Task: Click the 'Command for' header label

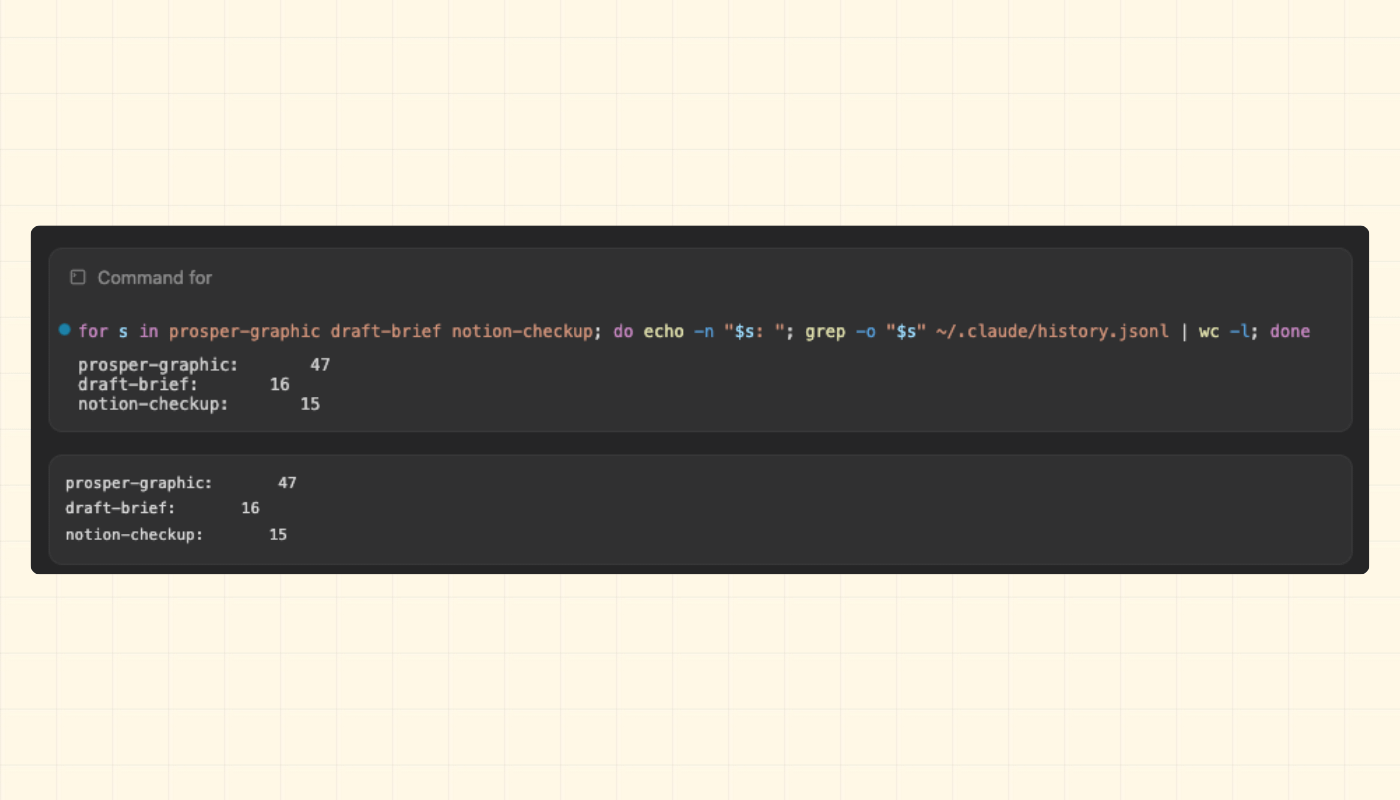Action: click(155, 278)
